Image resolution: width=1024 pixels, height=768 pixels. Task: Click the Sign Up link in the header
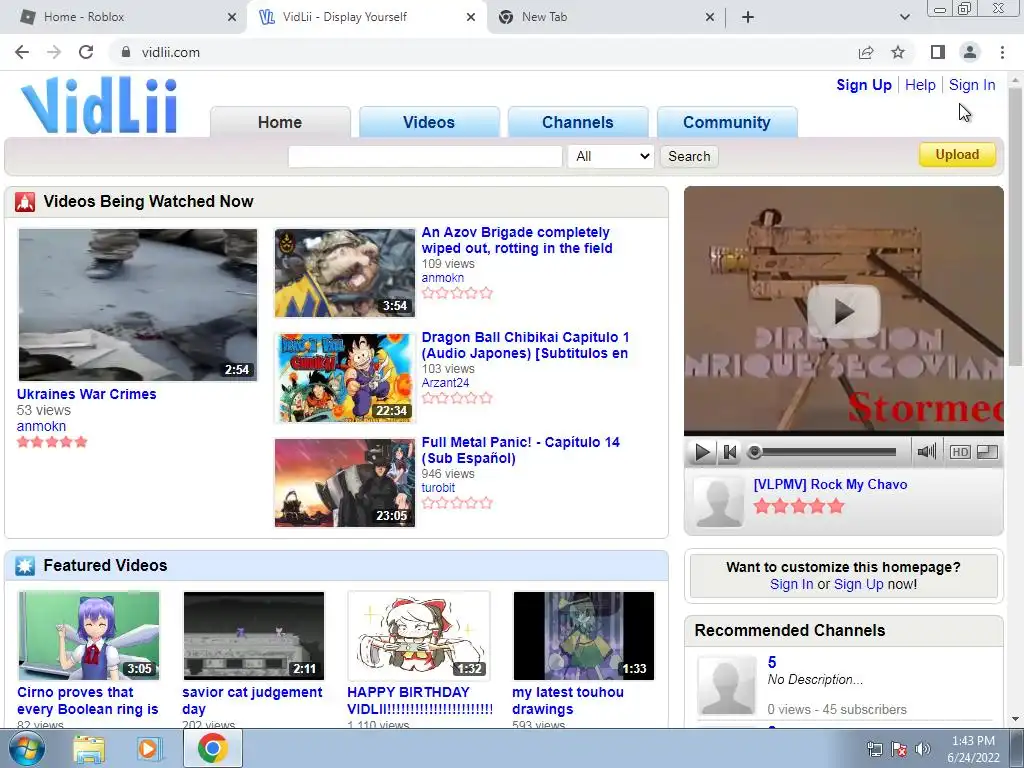864,85
